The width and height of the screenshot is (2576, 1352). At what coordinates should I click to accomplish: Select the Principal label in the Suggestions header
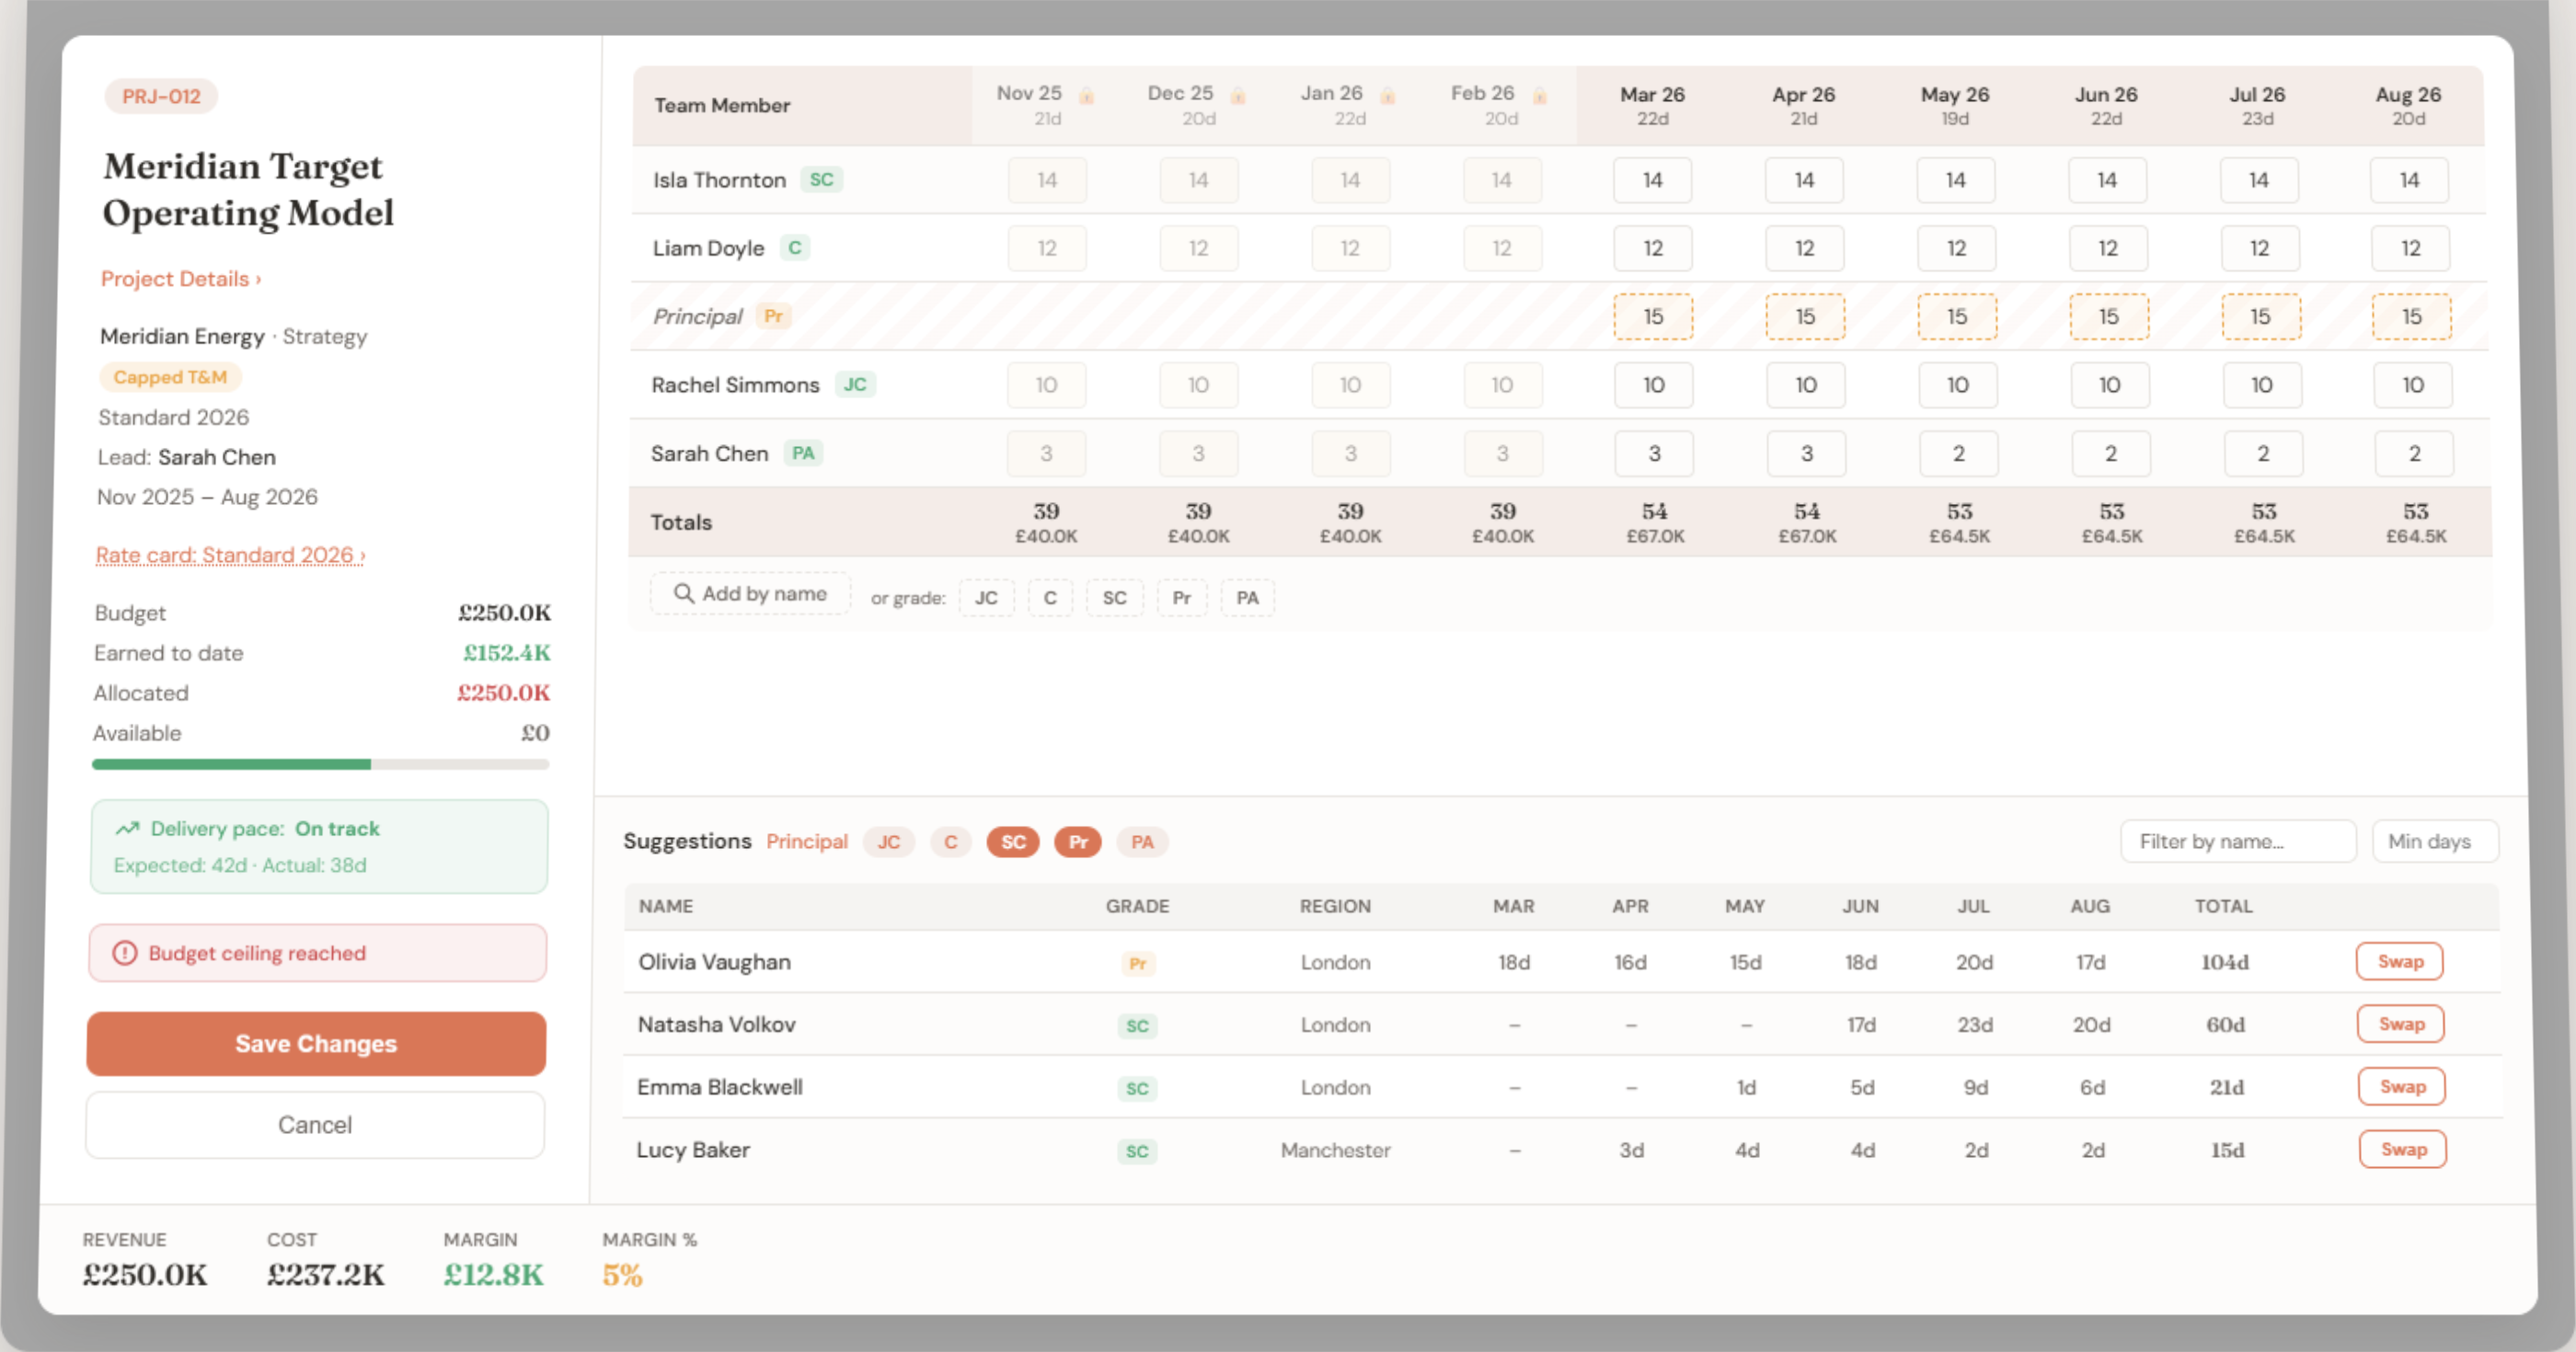[806, 841]
